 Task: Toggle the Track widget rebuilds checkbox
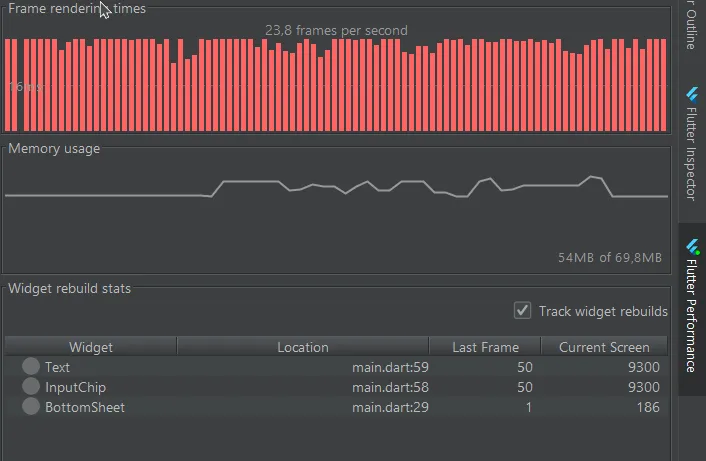[x=522, y=311]
